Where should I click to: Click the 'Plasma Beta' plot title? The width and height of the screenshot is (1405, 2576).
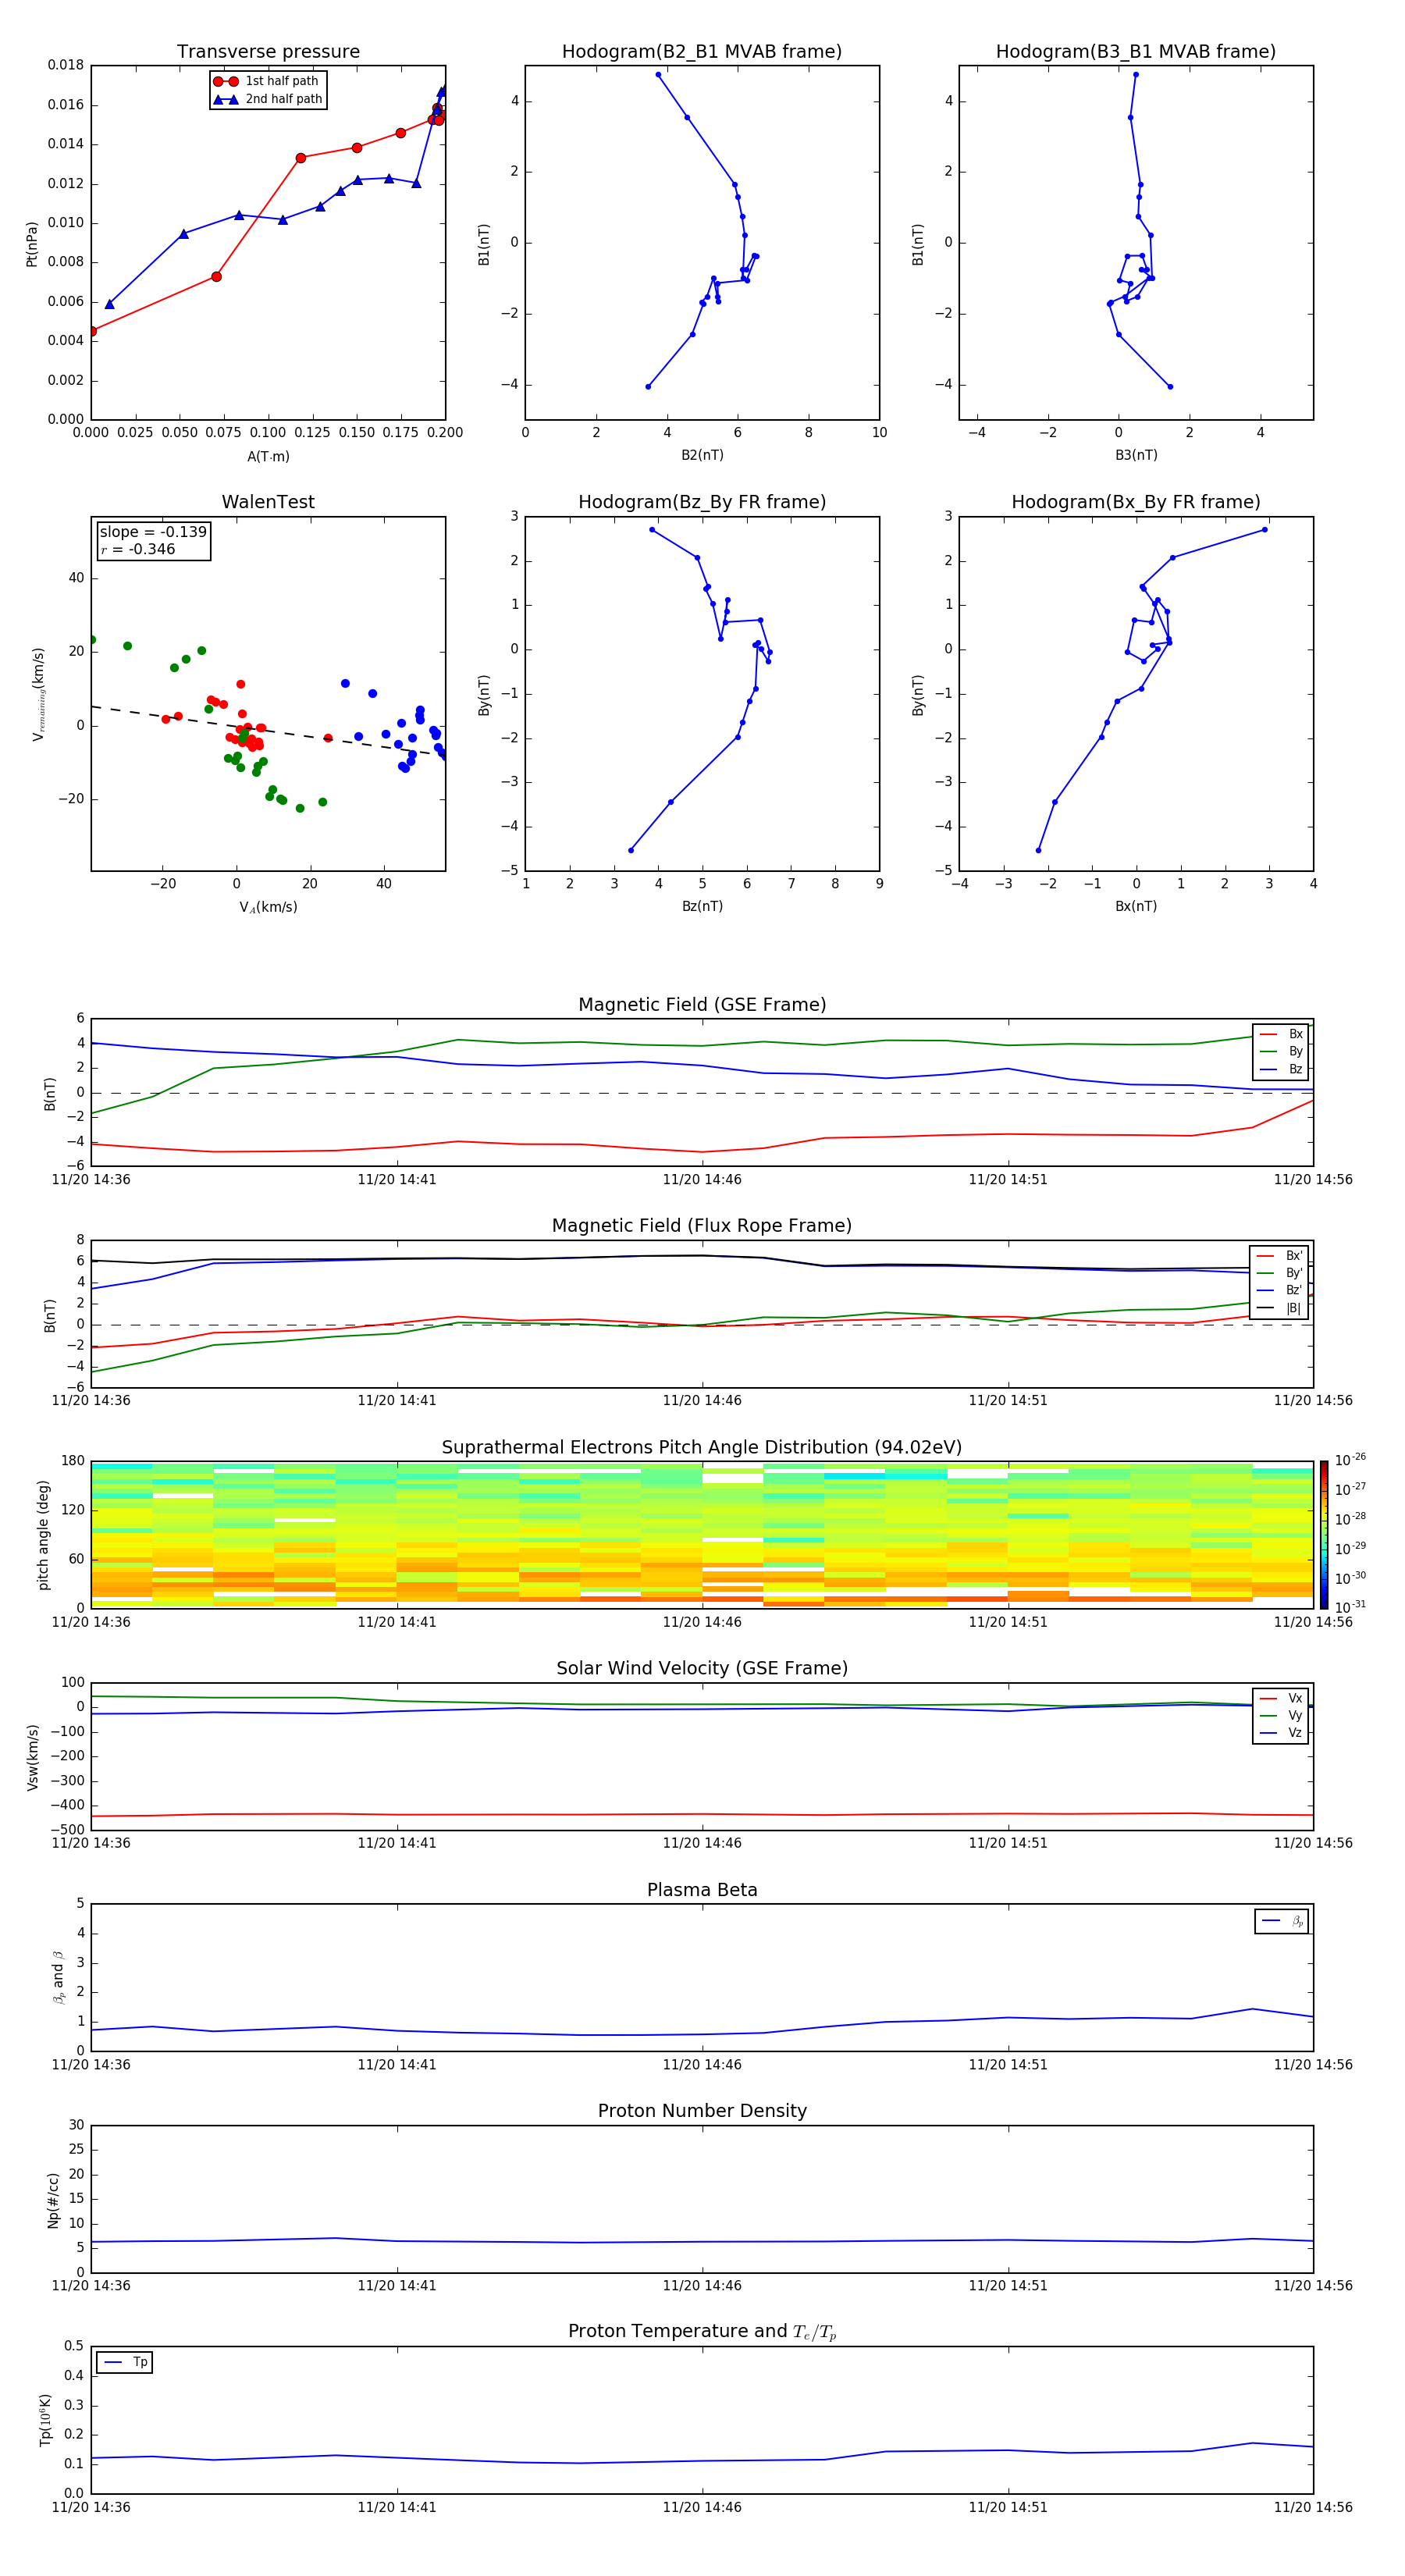pos(702,1891)
